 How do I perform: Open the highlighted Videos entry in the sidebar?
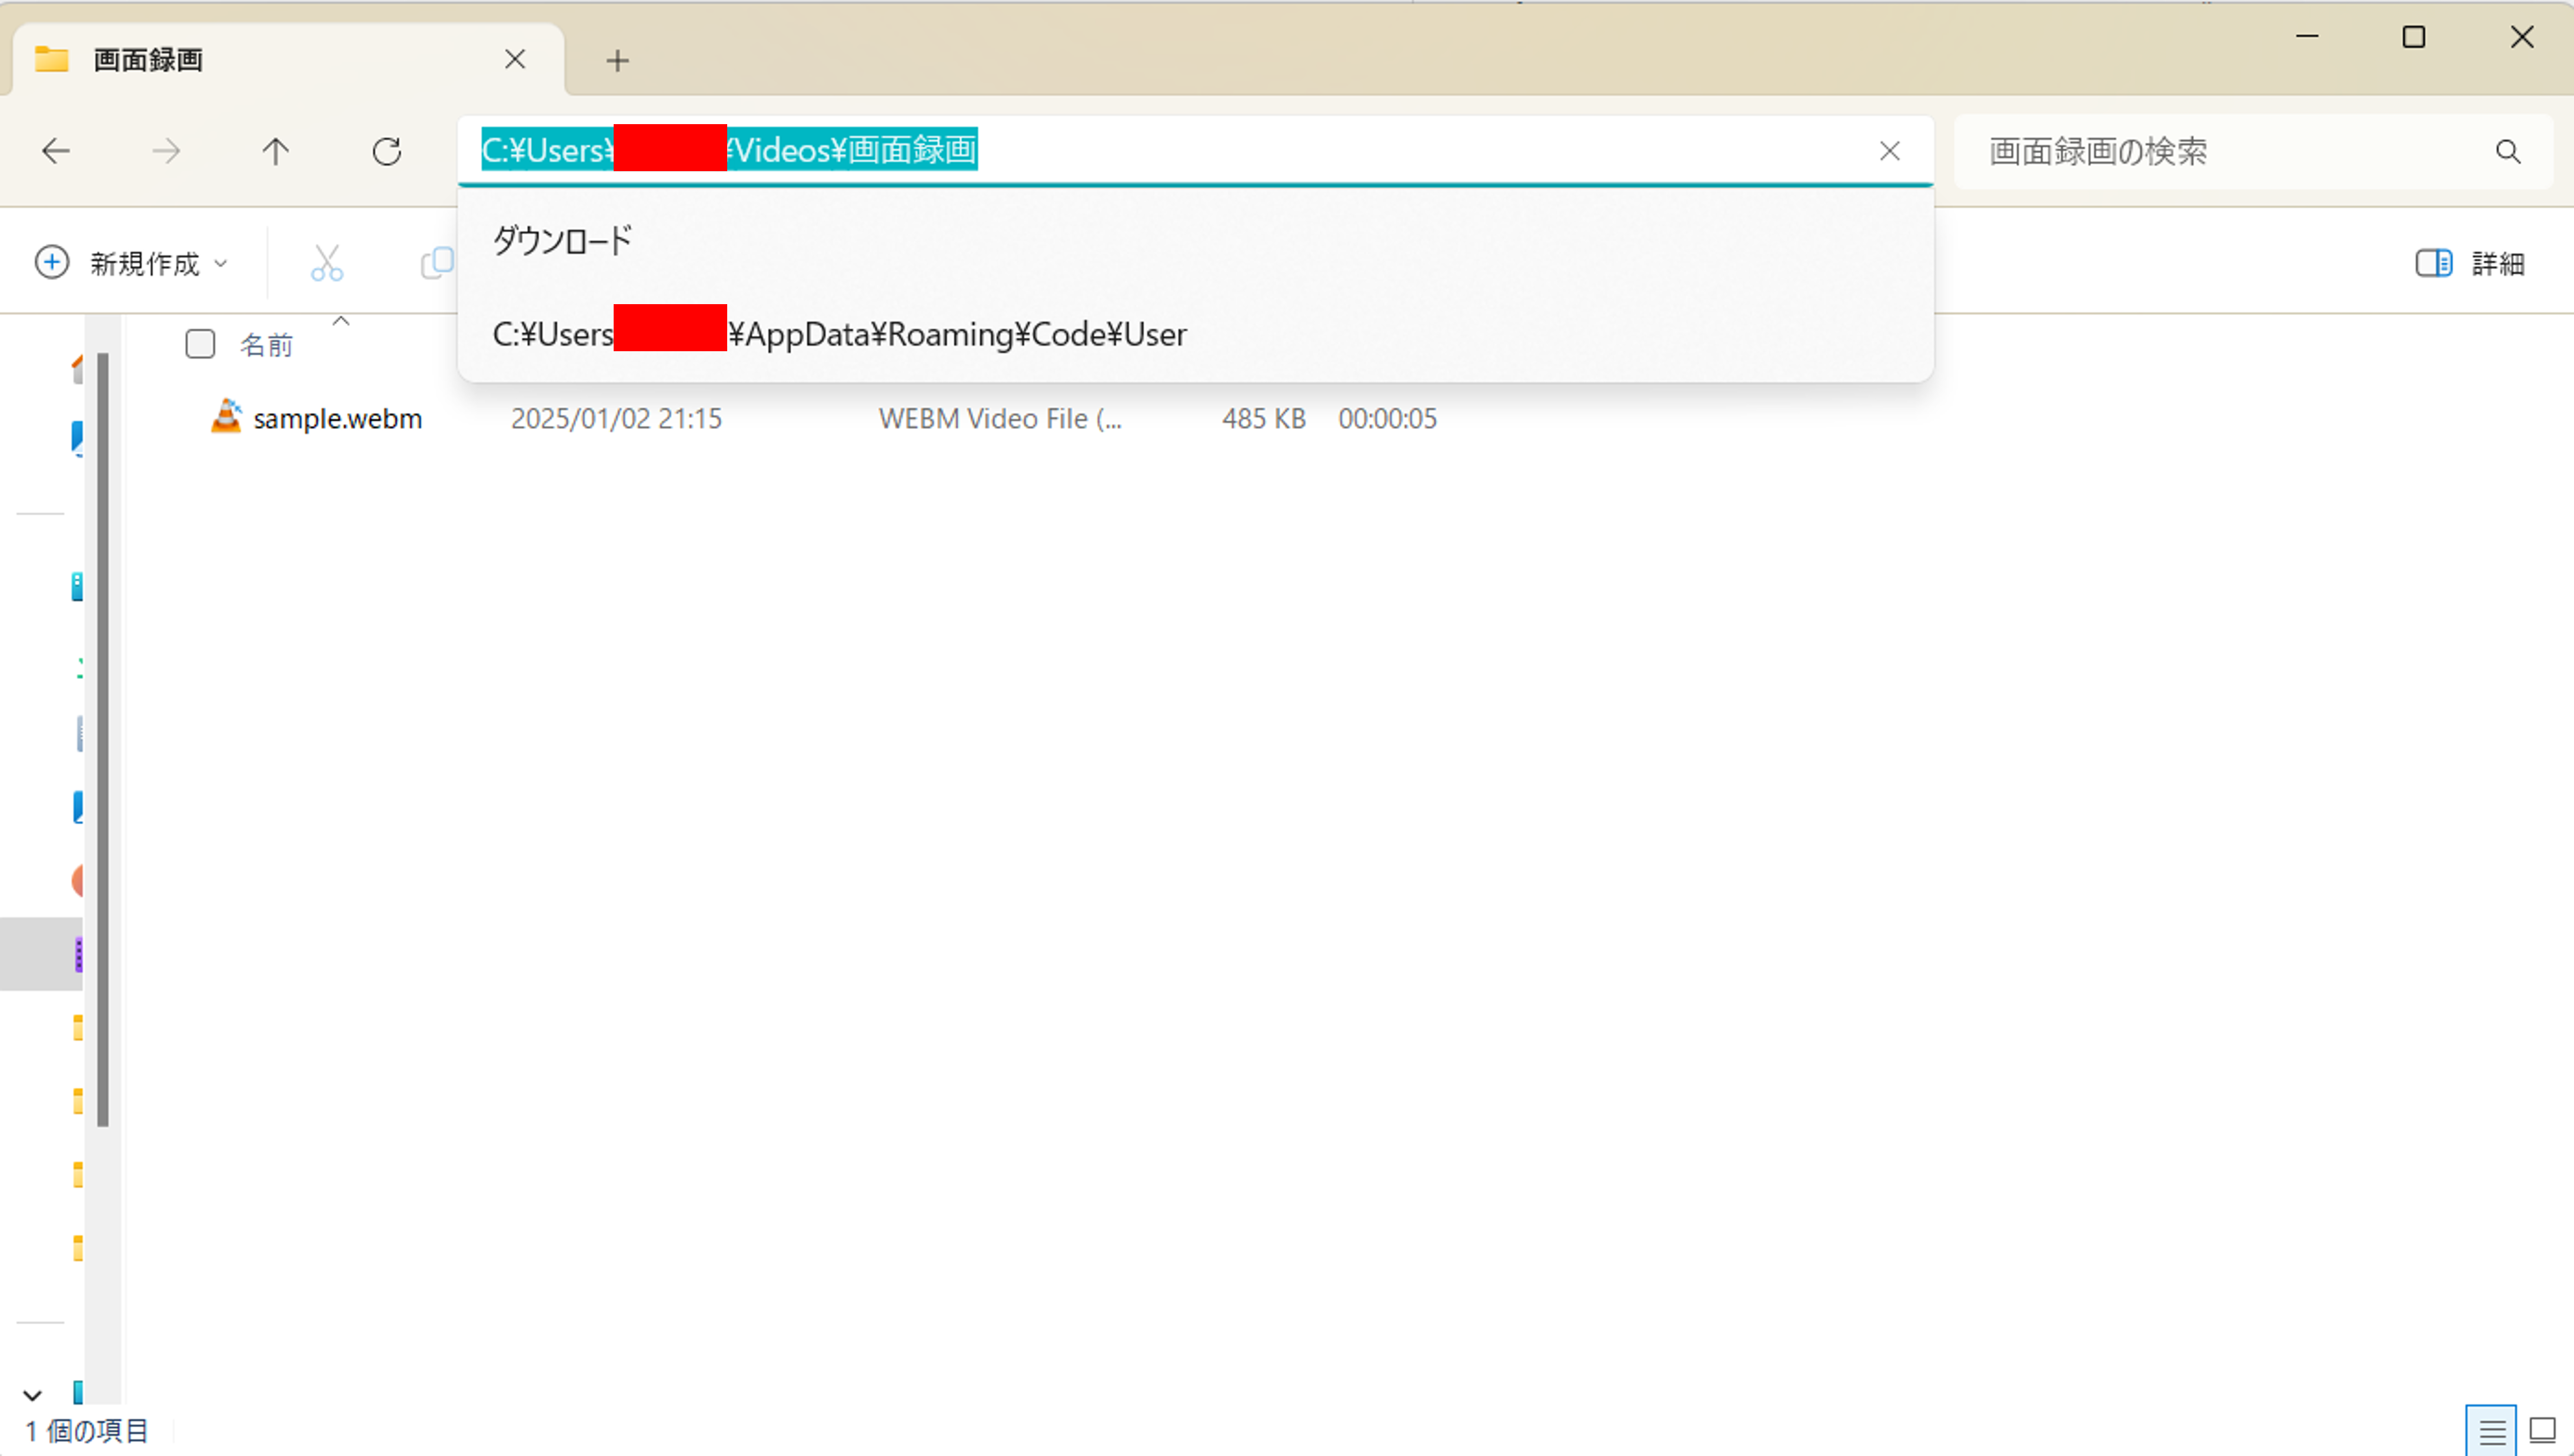tap(77, 955)
